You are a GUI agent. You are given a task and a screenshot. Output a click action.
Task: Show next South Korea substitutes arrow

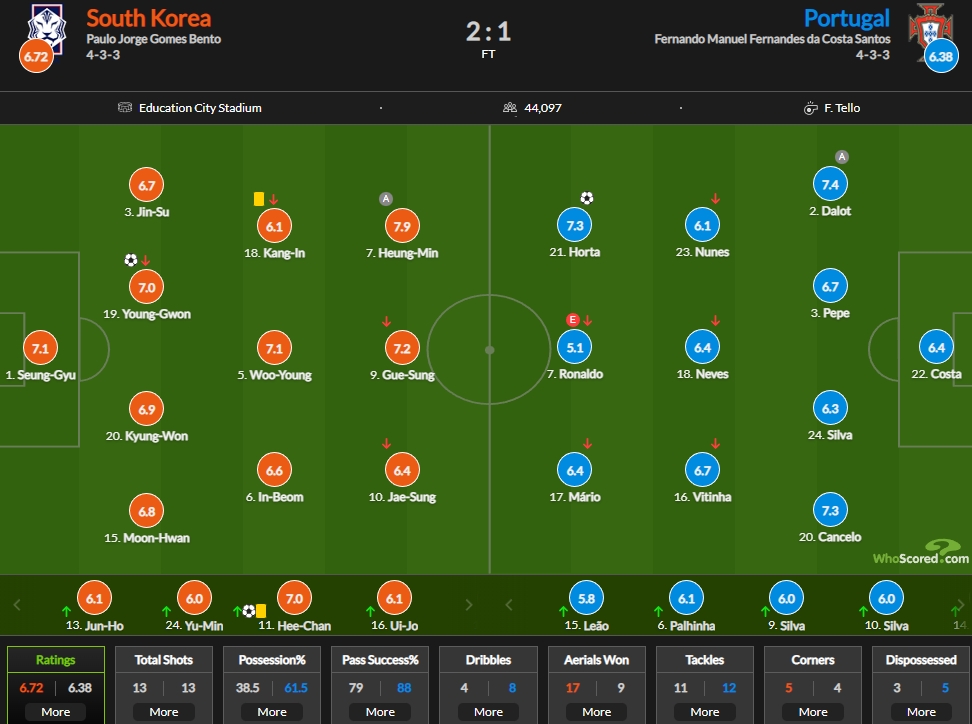[x=469, y=604]
